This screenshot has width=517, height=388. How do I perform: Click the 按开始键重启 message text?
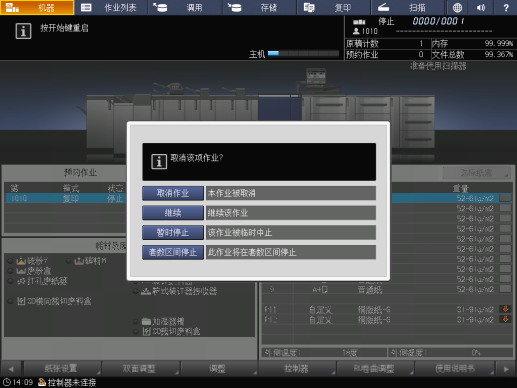[x=65, y=28]
